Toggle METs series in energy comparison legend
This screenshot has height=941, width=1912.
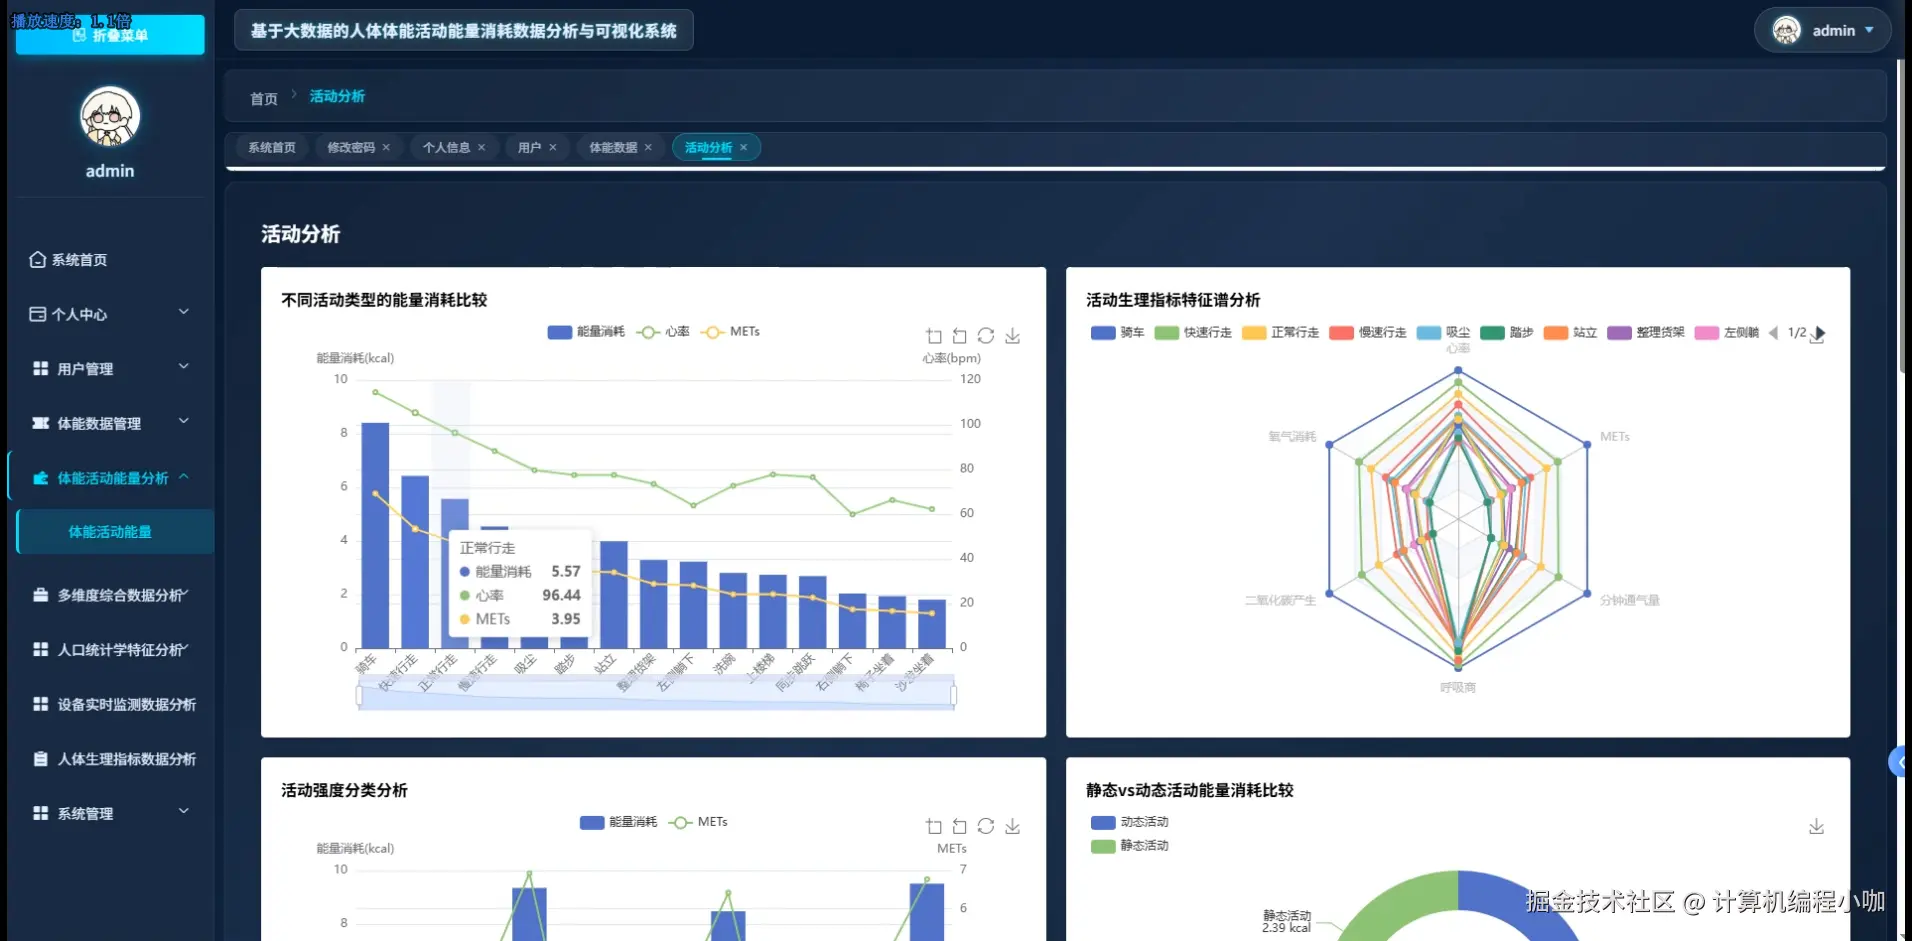pyautogui.click(x=730, y=332)
